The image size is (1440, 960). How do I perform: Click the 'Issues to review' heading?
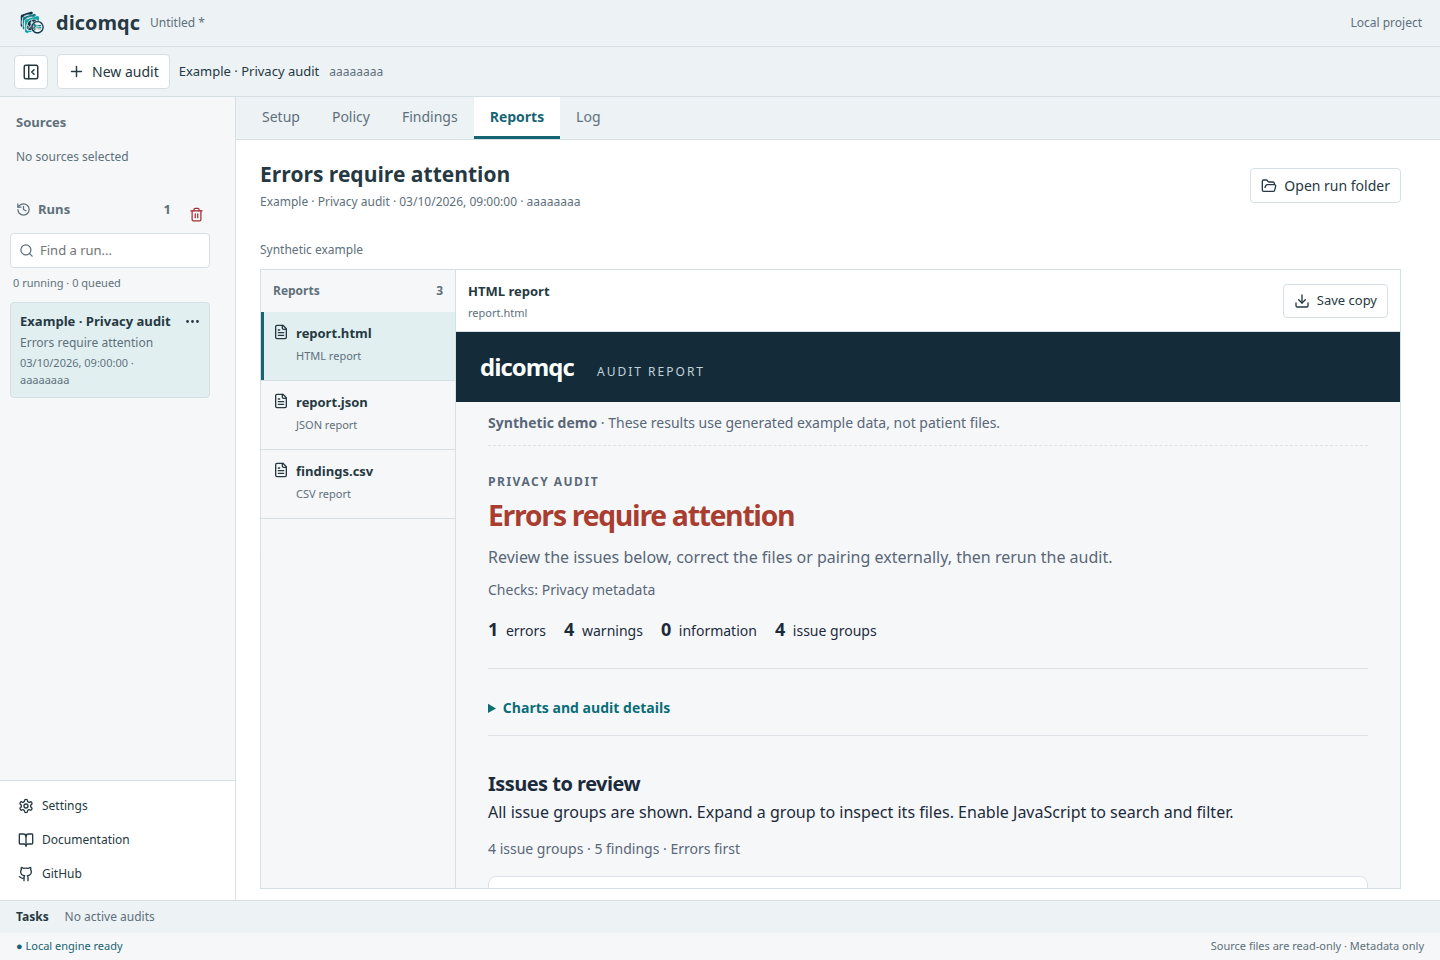coord(564,784)
